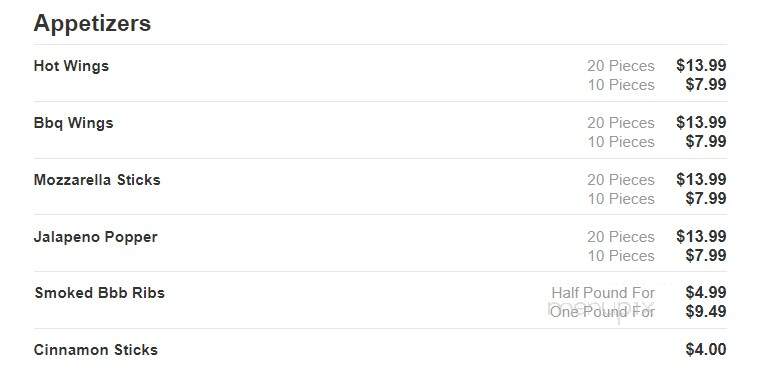Click the Bbq Wings 10 Pieces $7.99 price
This screenshot has width=780, height=391.
pyautogui.click(x=706, y=141)
